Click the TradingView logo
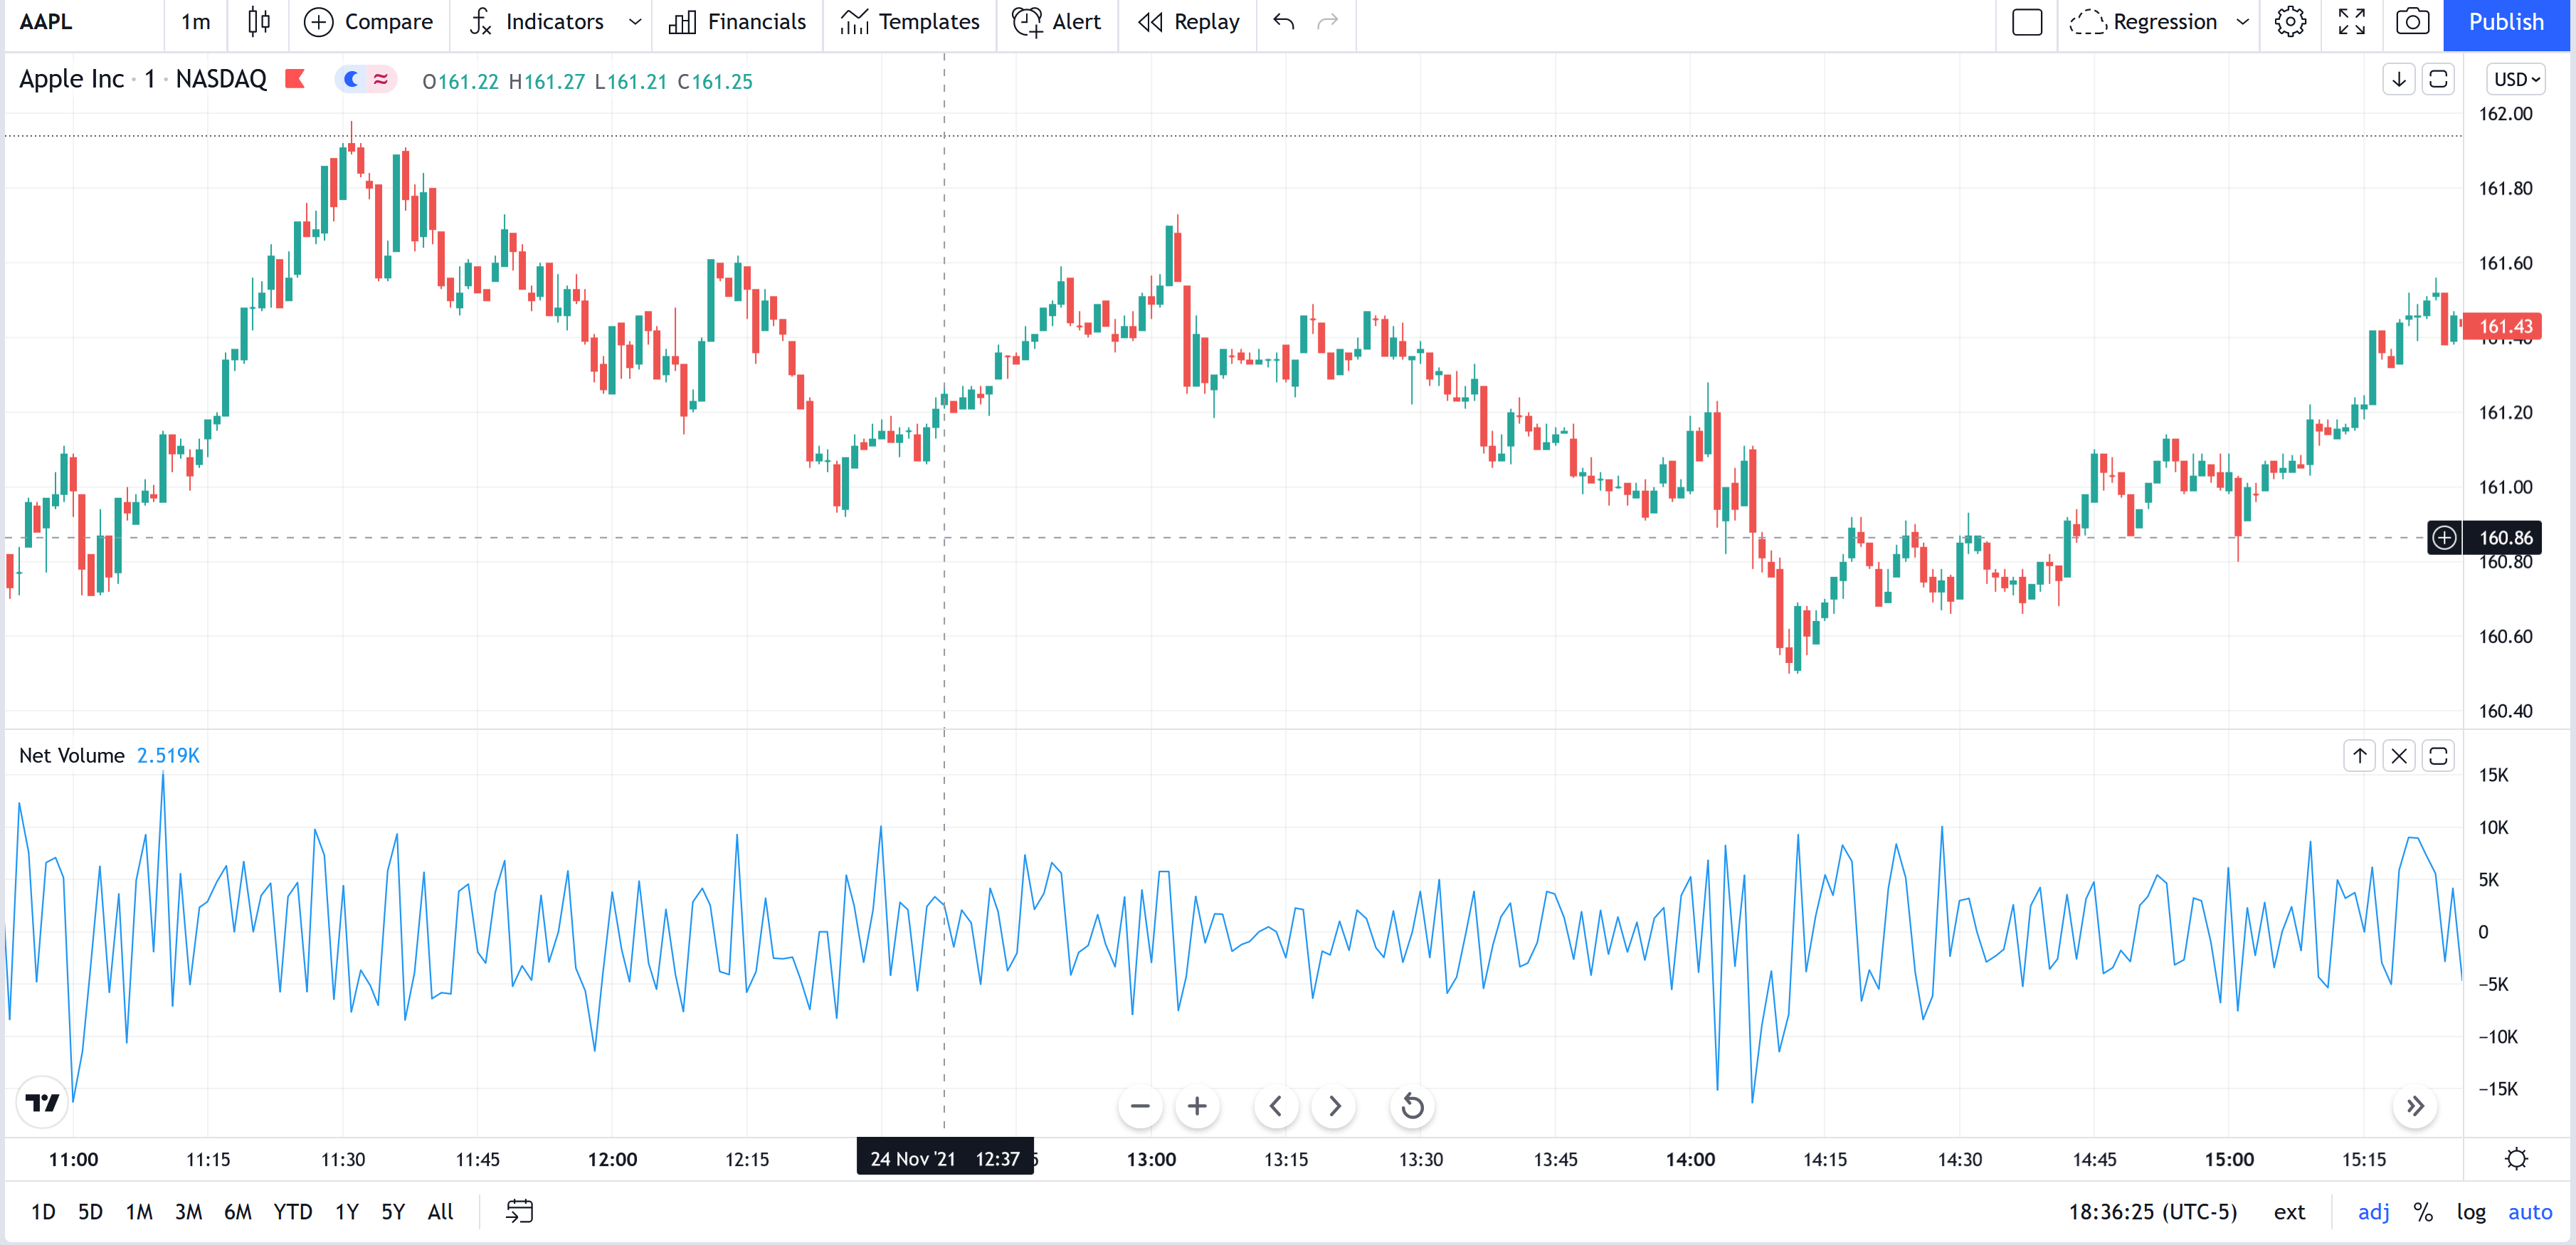2576x1245 pixels. click(x=42, y=1102)
